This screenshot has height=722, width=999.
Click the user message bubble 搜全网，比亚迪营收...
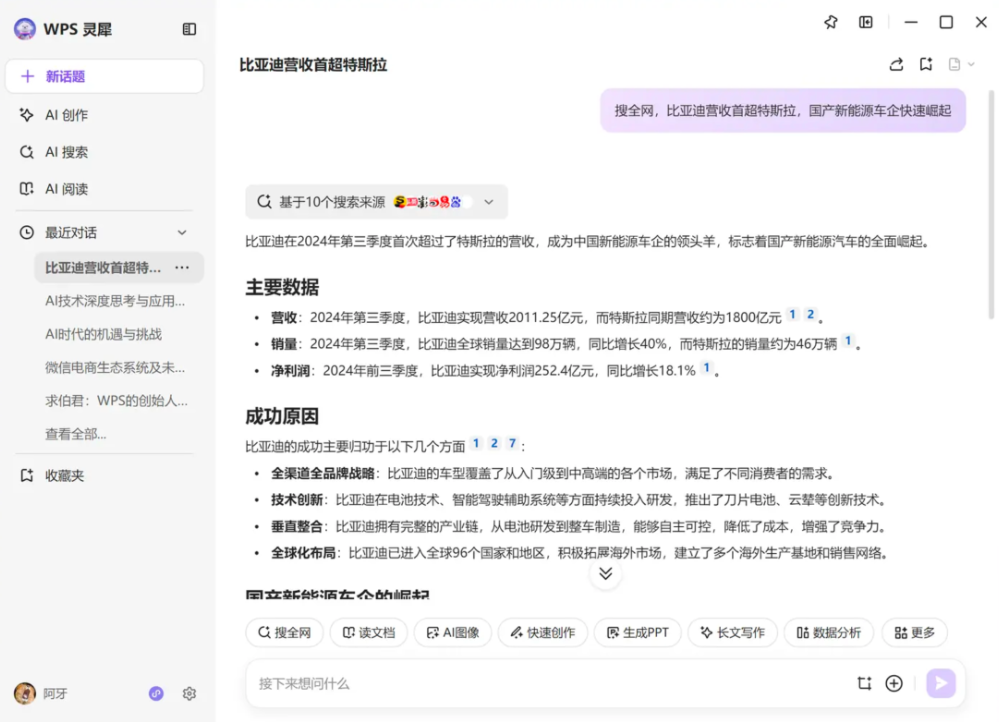(783, 111)
